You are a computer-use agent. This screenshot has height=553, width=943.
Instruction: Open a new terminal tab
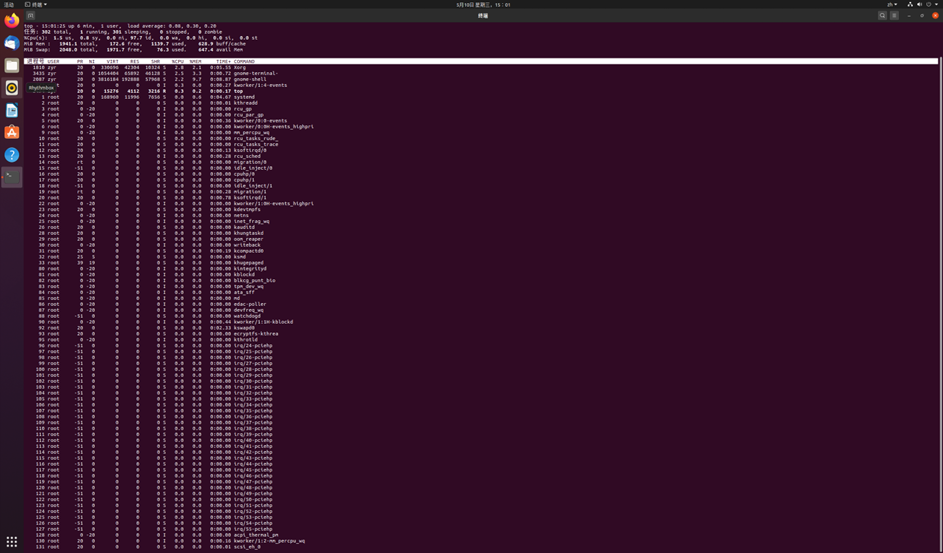point(31,16)
